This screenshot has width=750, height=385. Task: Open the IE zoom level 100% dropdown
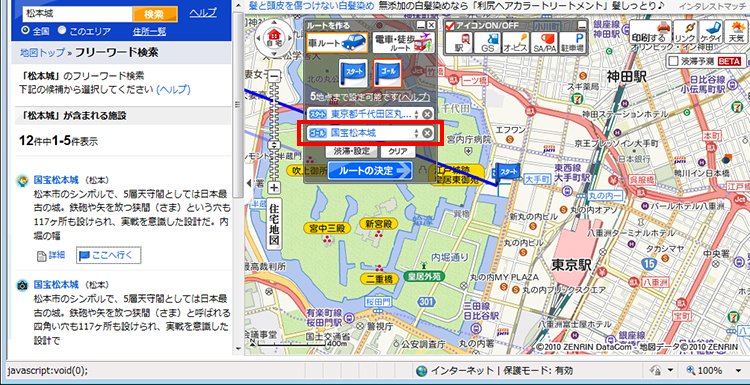[x=714, y=371]
